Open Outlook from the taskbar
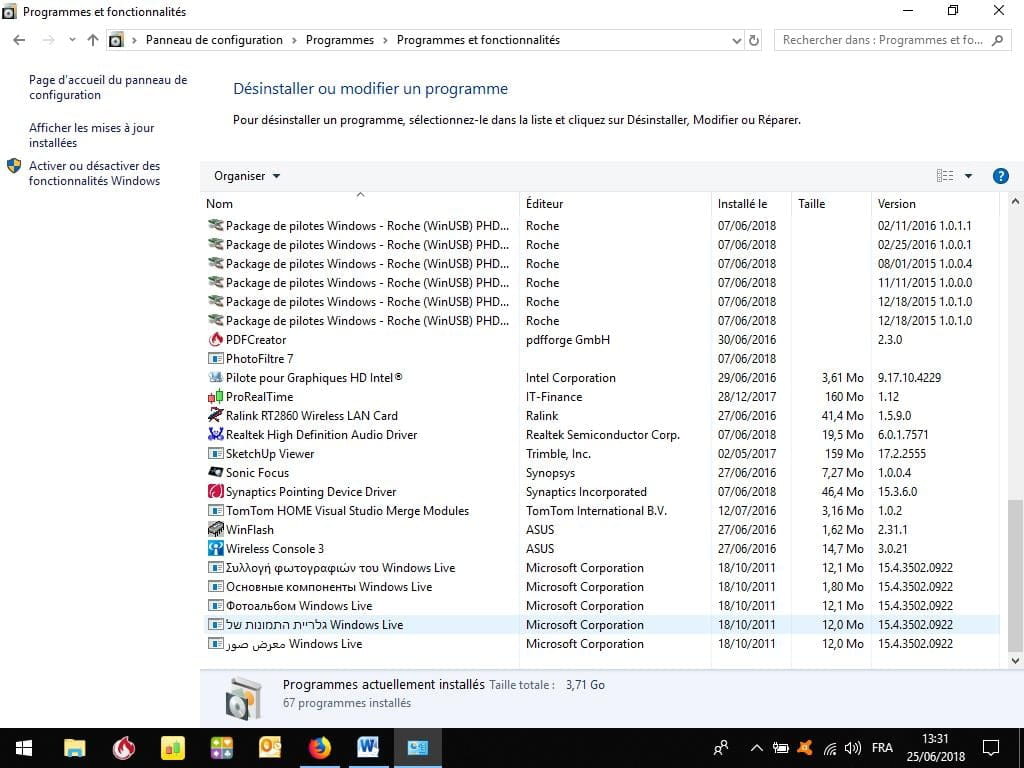Image resolution: width=1024 pixels, height=768 pixels. click(270, 748)
